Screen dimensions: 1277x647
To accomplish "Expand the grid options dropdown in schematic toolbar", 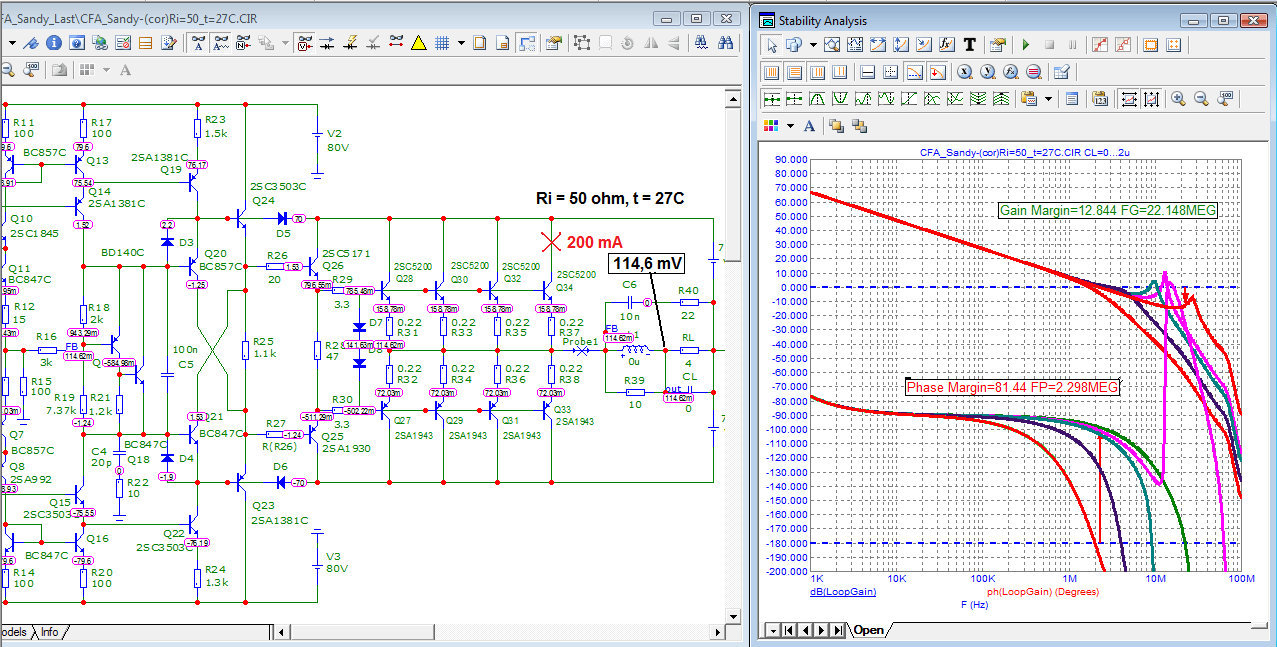I will pyautogui.click(x=461, y=42).
